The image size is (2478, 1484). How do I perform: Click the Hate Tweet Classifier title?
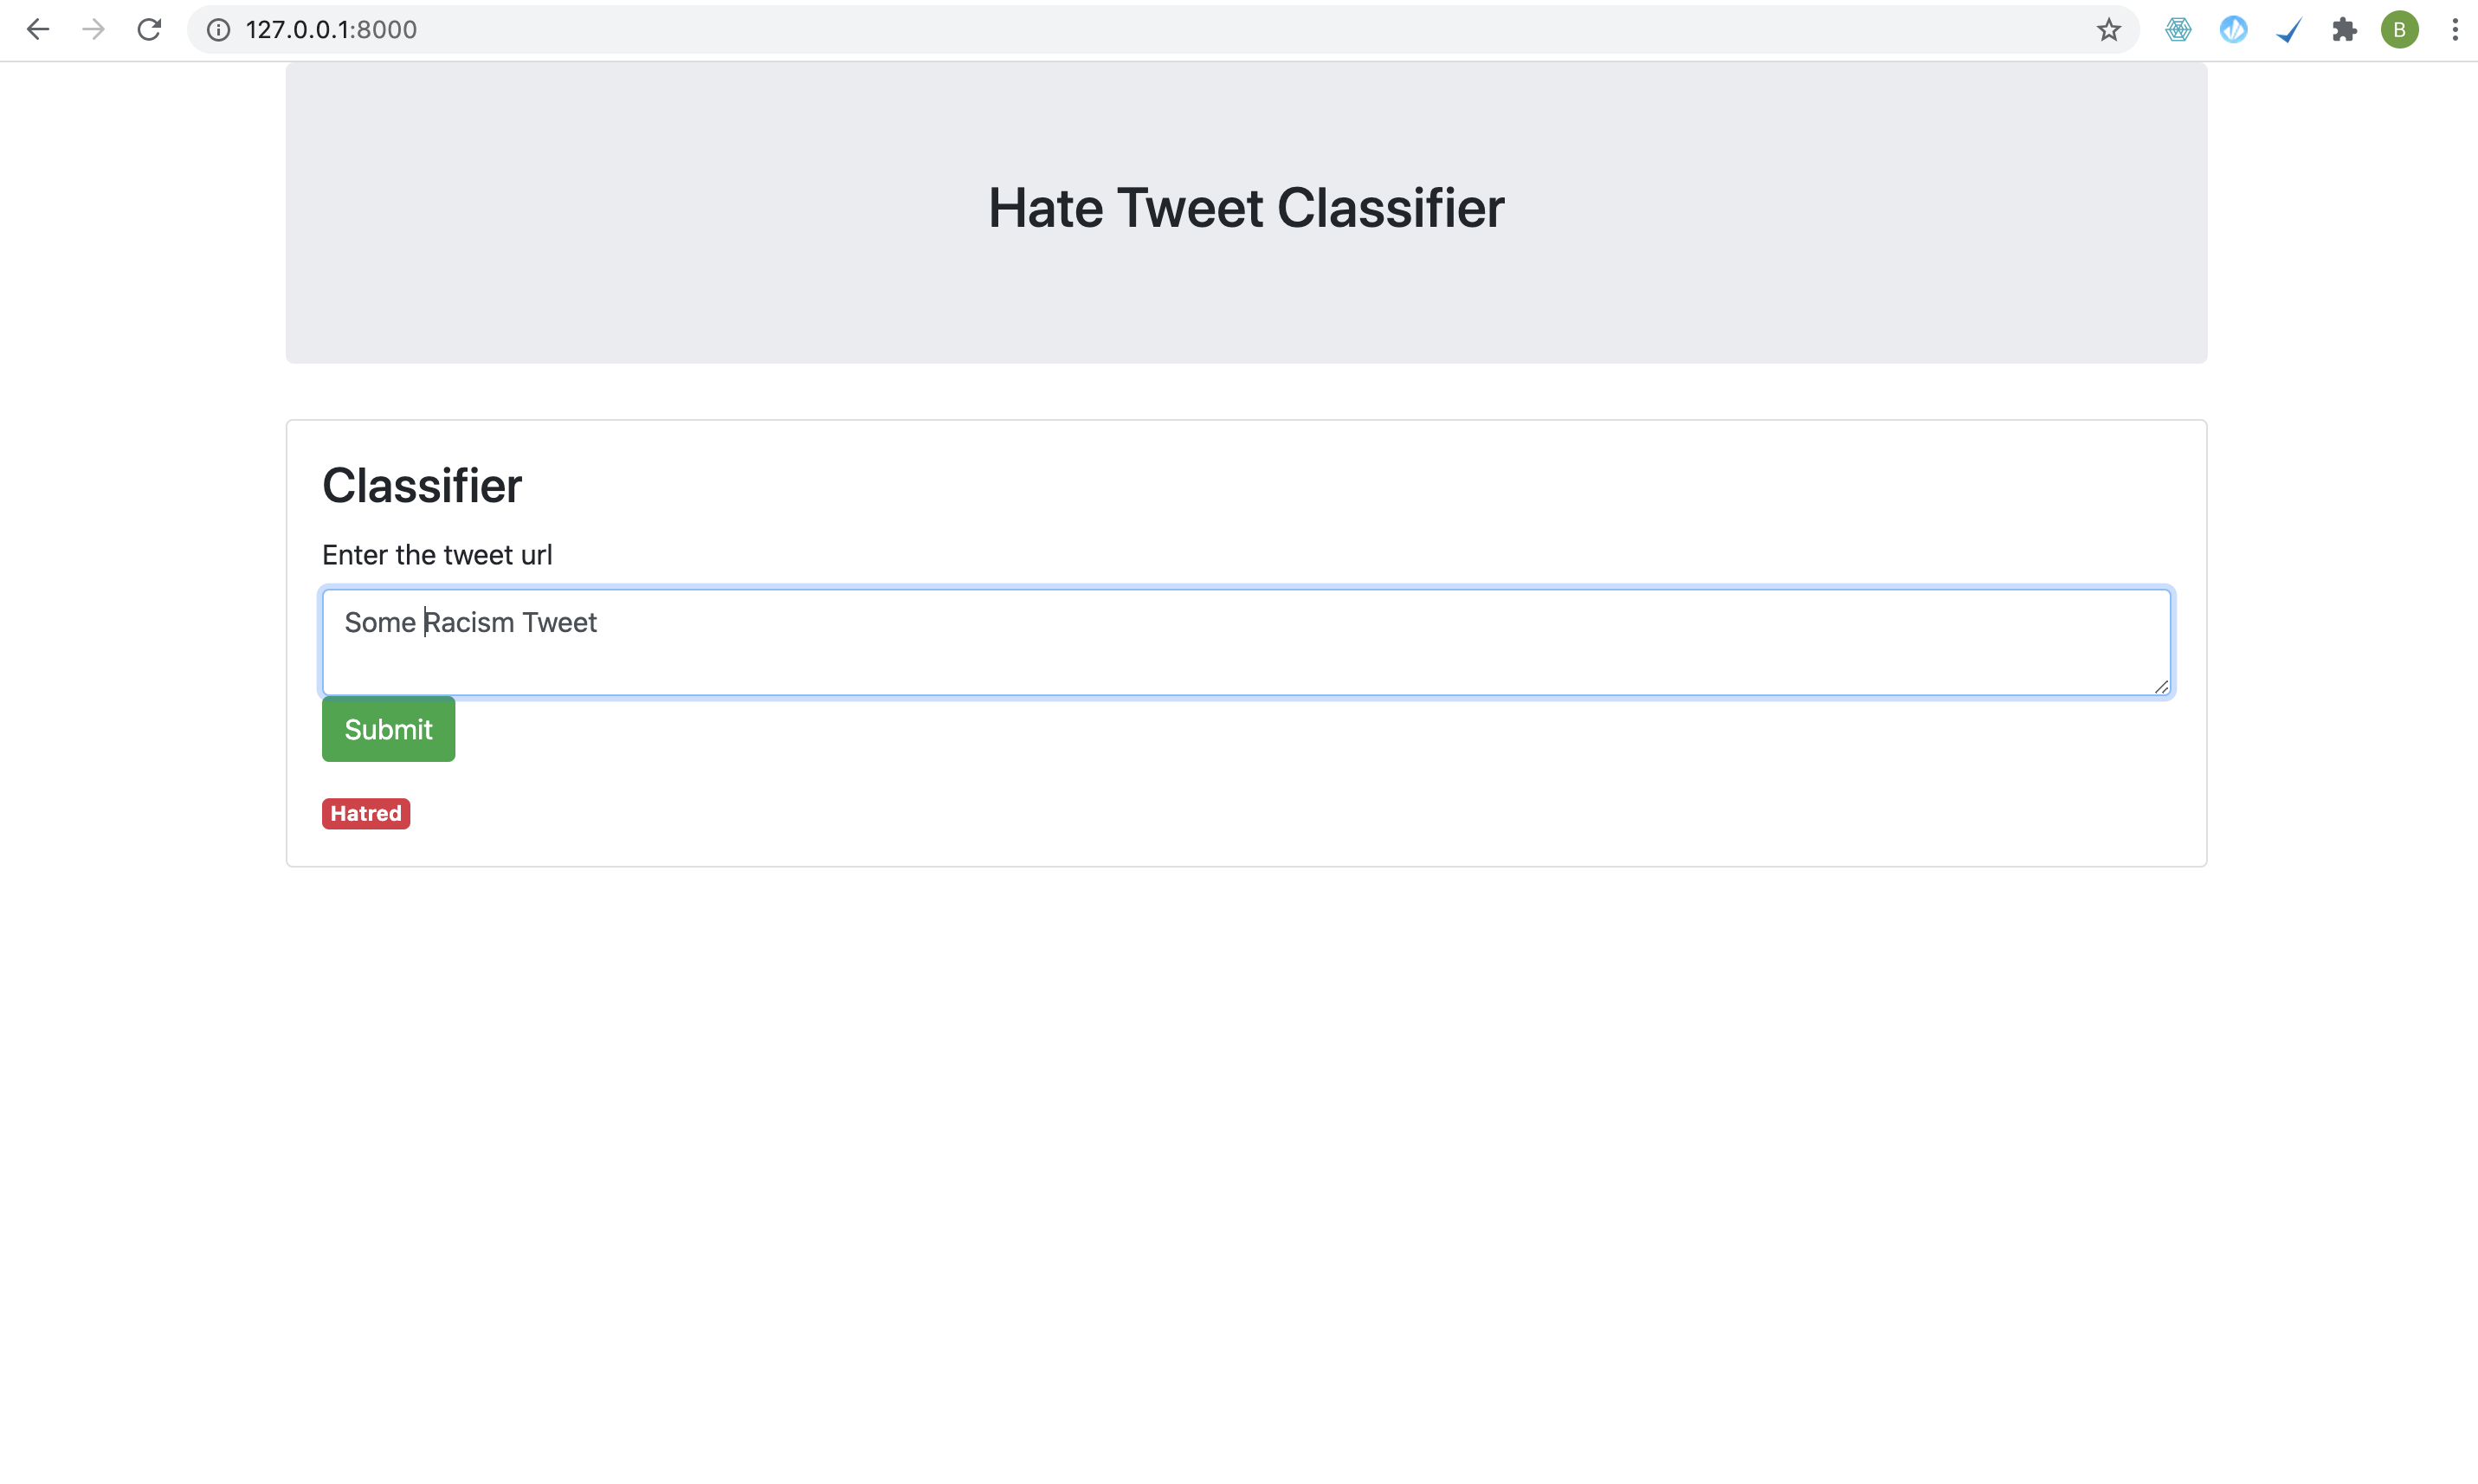1246,208
